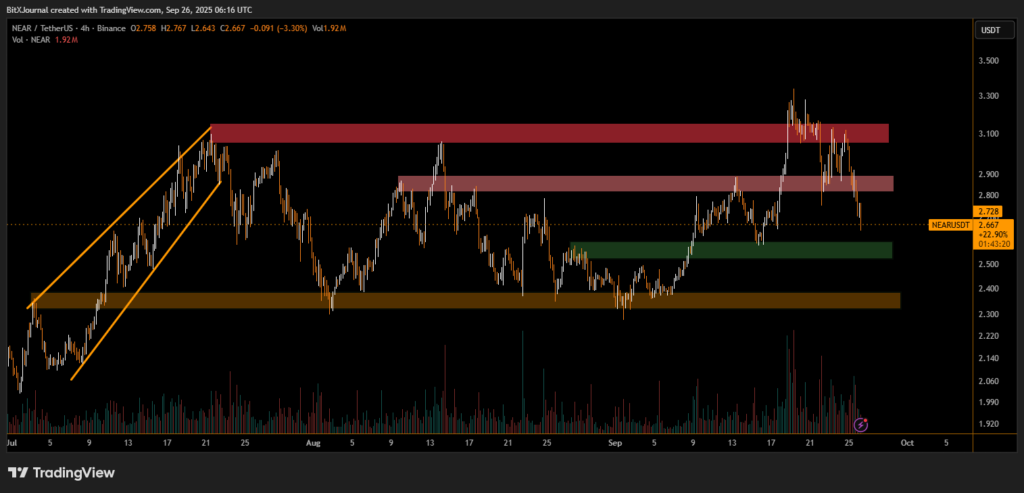Select the dark red upper resistance zone
Image resolution: width=1024 pixels, height=493 pixels.
click(548, 133)
